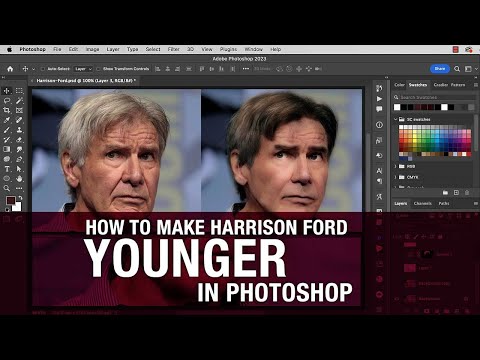The width and height of the screenshot is (480, 360).
Task: Open the Info panel circled-i icon
Action: click(x=379, y=125)
